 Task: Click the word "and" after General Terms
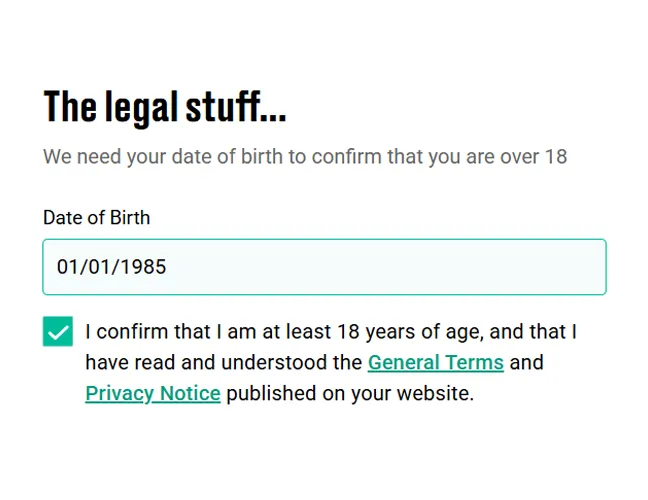(x=526, y=362)
